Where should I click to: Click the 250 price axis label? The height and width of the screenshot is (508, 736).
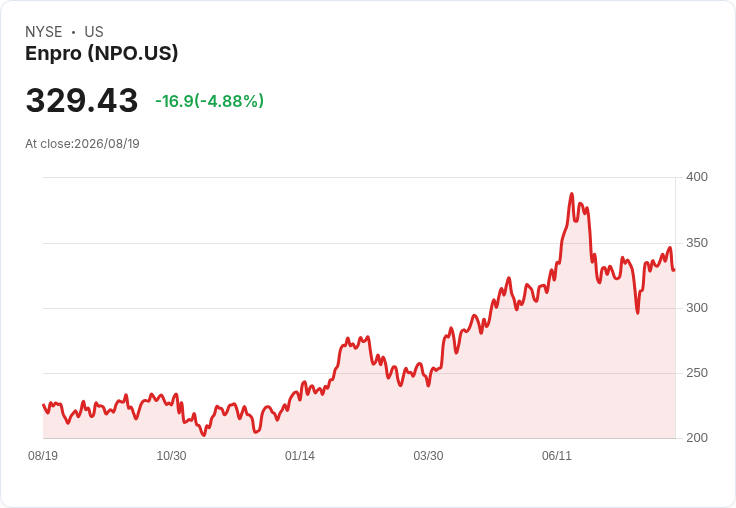(697, 373)
